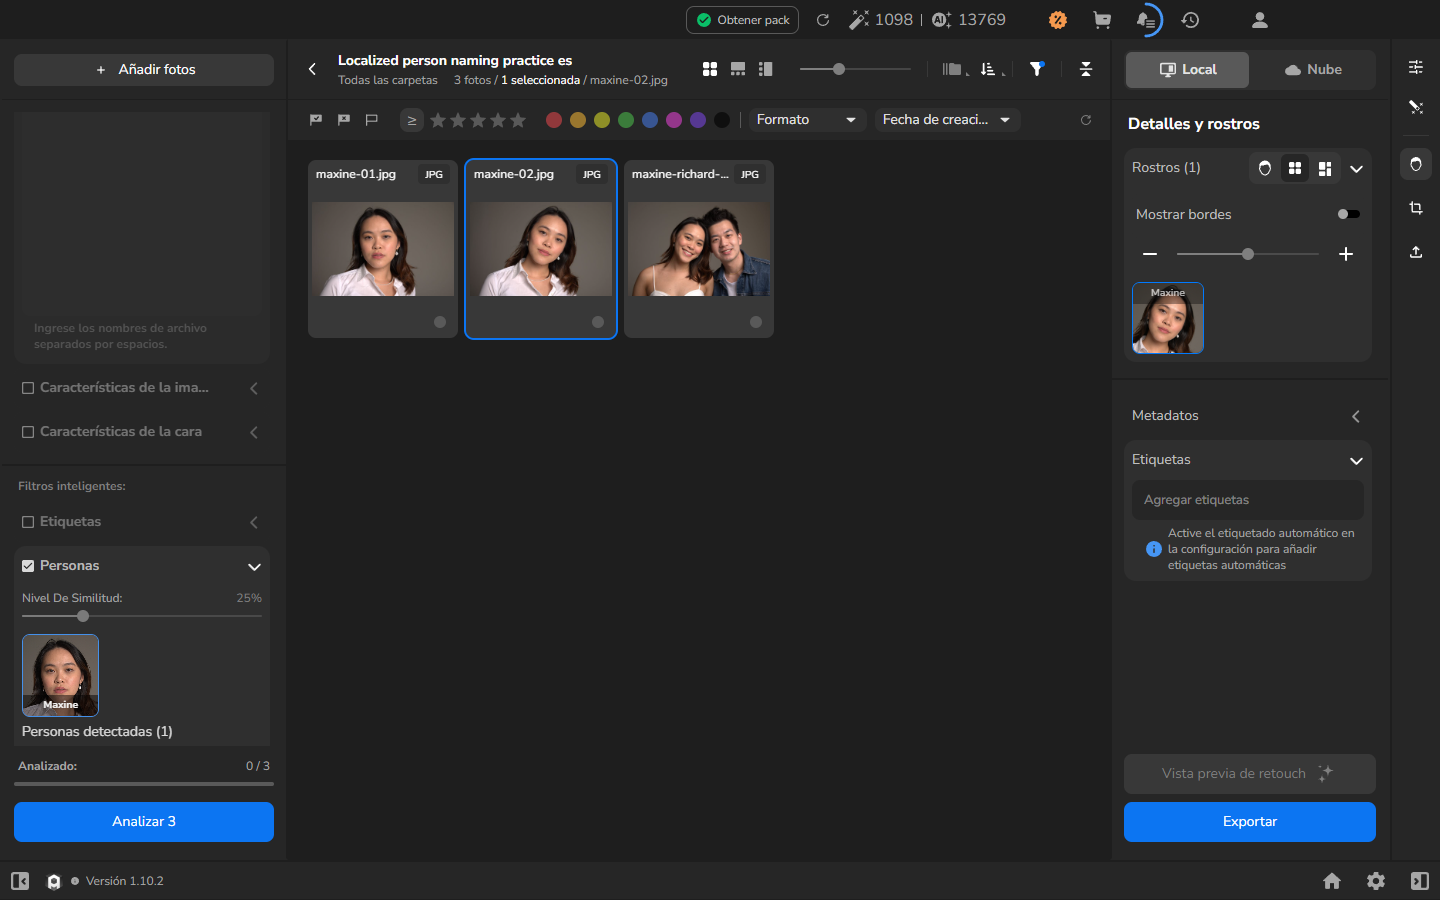Open the history clock icon
The image size is (1440, 900).
[1190, 20]
